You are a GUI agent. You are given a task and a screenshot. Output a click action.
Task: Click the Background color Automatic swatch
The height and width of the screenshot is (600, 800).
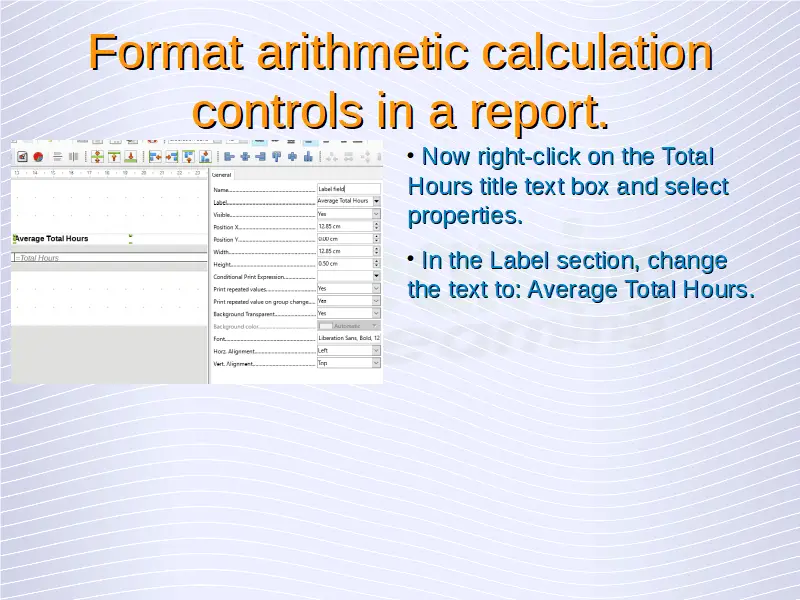(x=348, y=326)
